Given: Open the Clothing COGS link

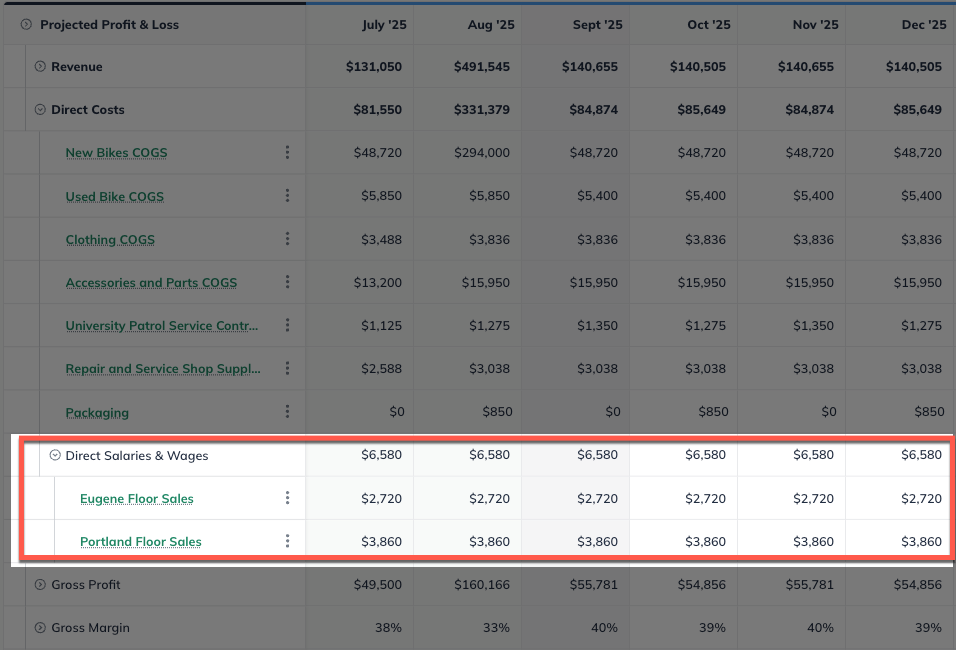Looking at the screenshot, I should 110,240.
